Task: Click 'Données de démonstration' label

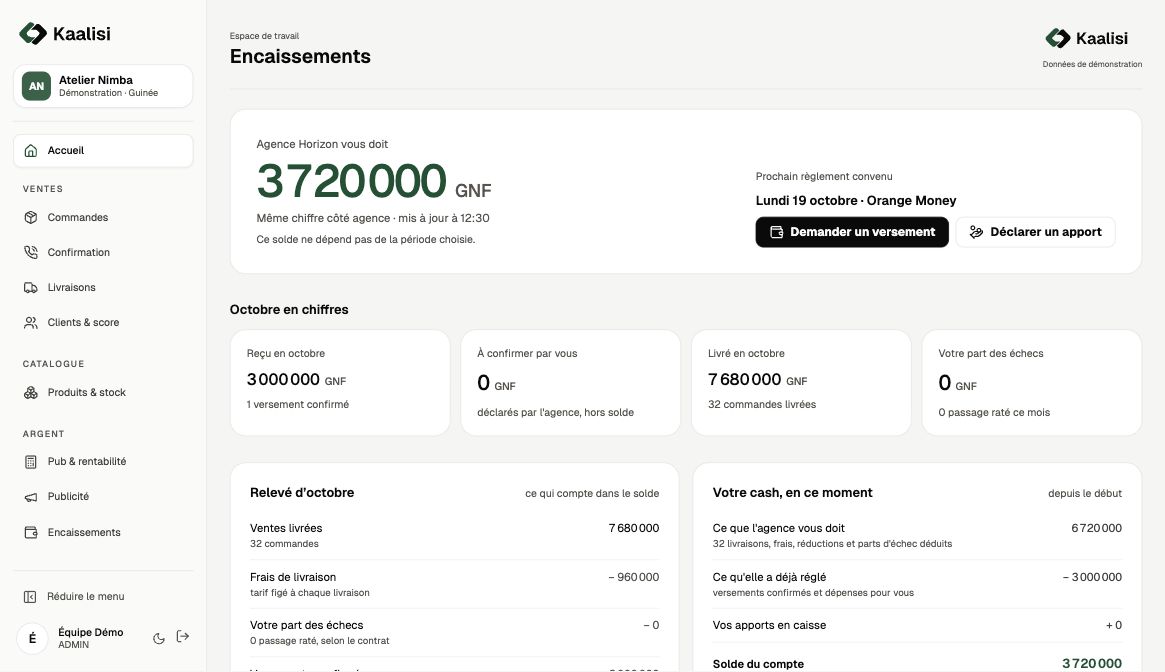Action: tap(1092, 65)
